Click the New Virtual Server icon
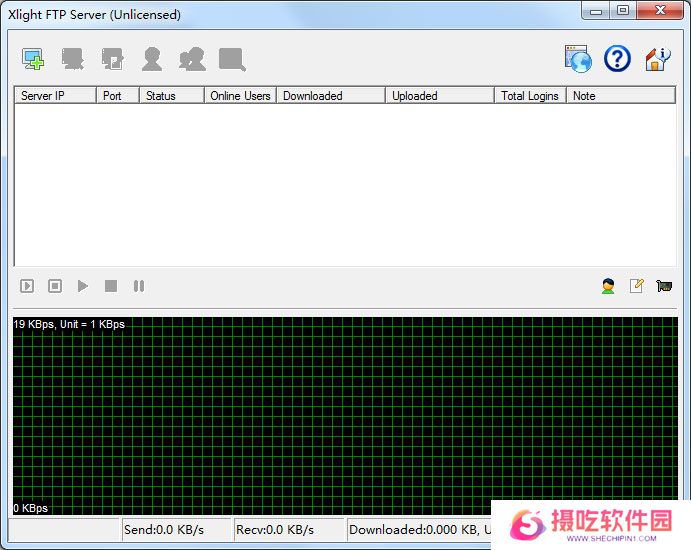The image size is (691, 550). 33,59
